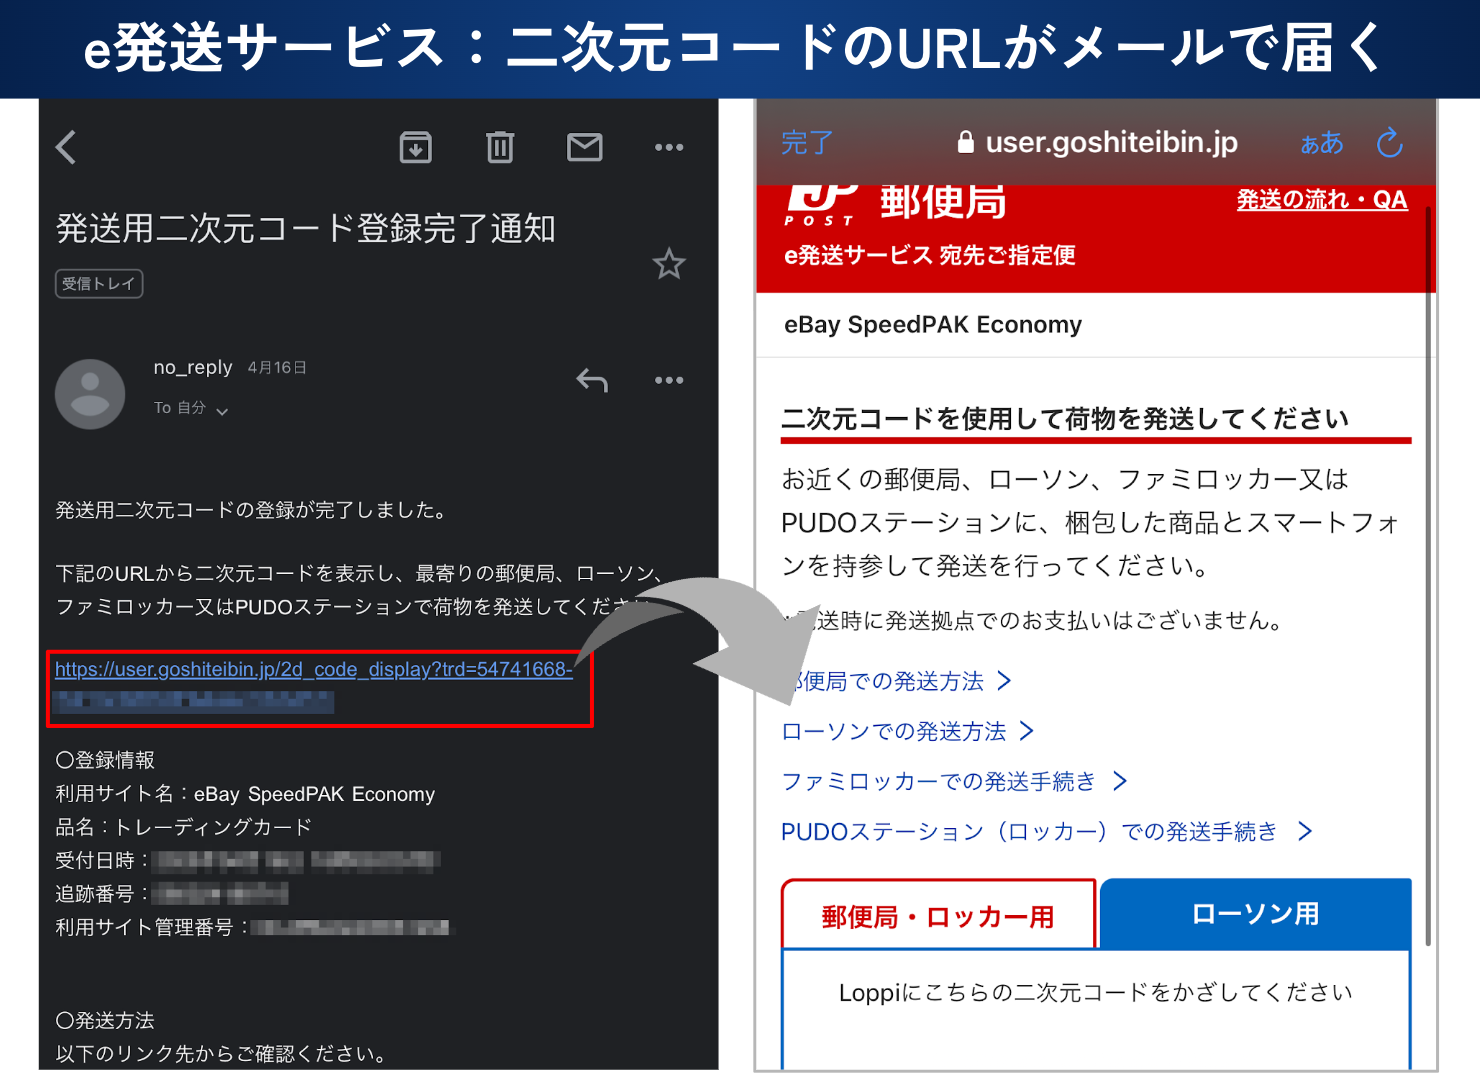
Task: Archive the email with the download-box icon
Action: [x=416, y=148]
